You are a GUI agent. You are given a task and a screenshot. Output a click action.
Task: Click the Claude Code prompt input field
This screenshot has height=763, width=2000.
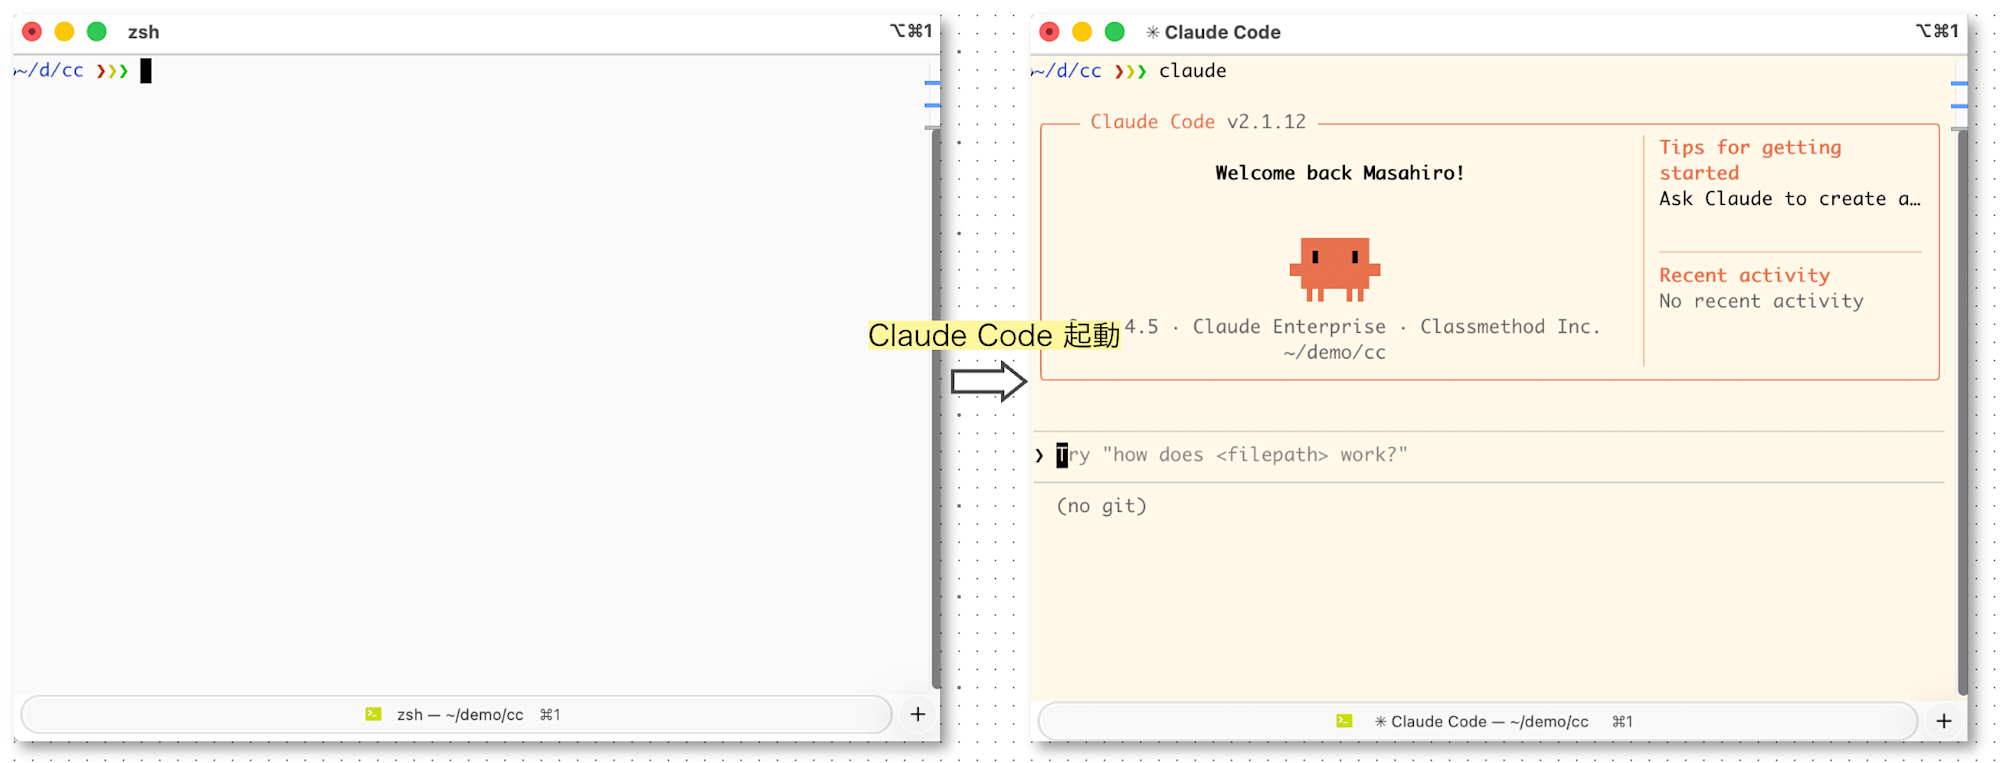[1490, 456]
